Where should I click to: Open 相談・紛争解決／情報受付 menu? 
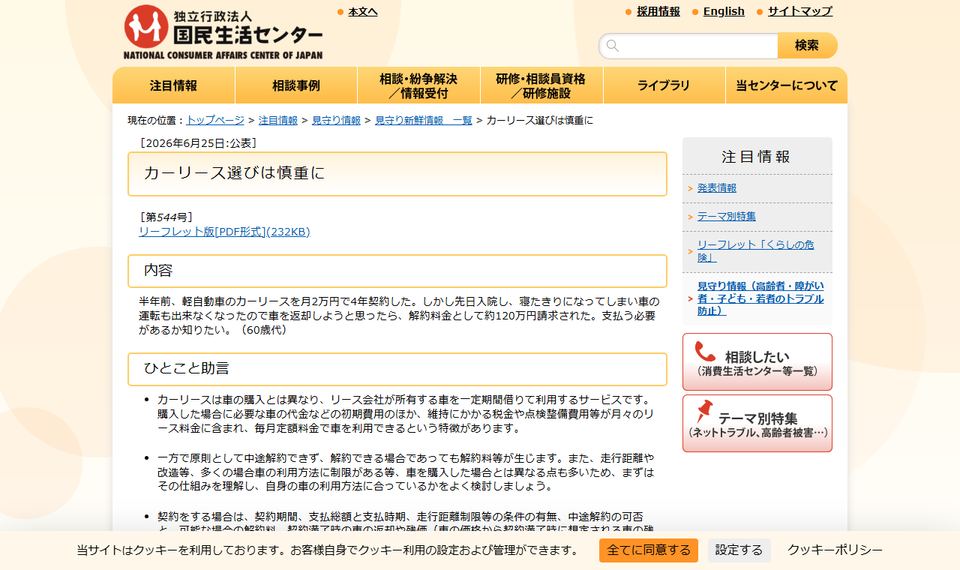coord(419,86)
